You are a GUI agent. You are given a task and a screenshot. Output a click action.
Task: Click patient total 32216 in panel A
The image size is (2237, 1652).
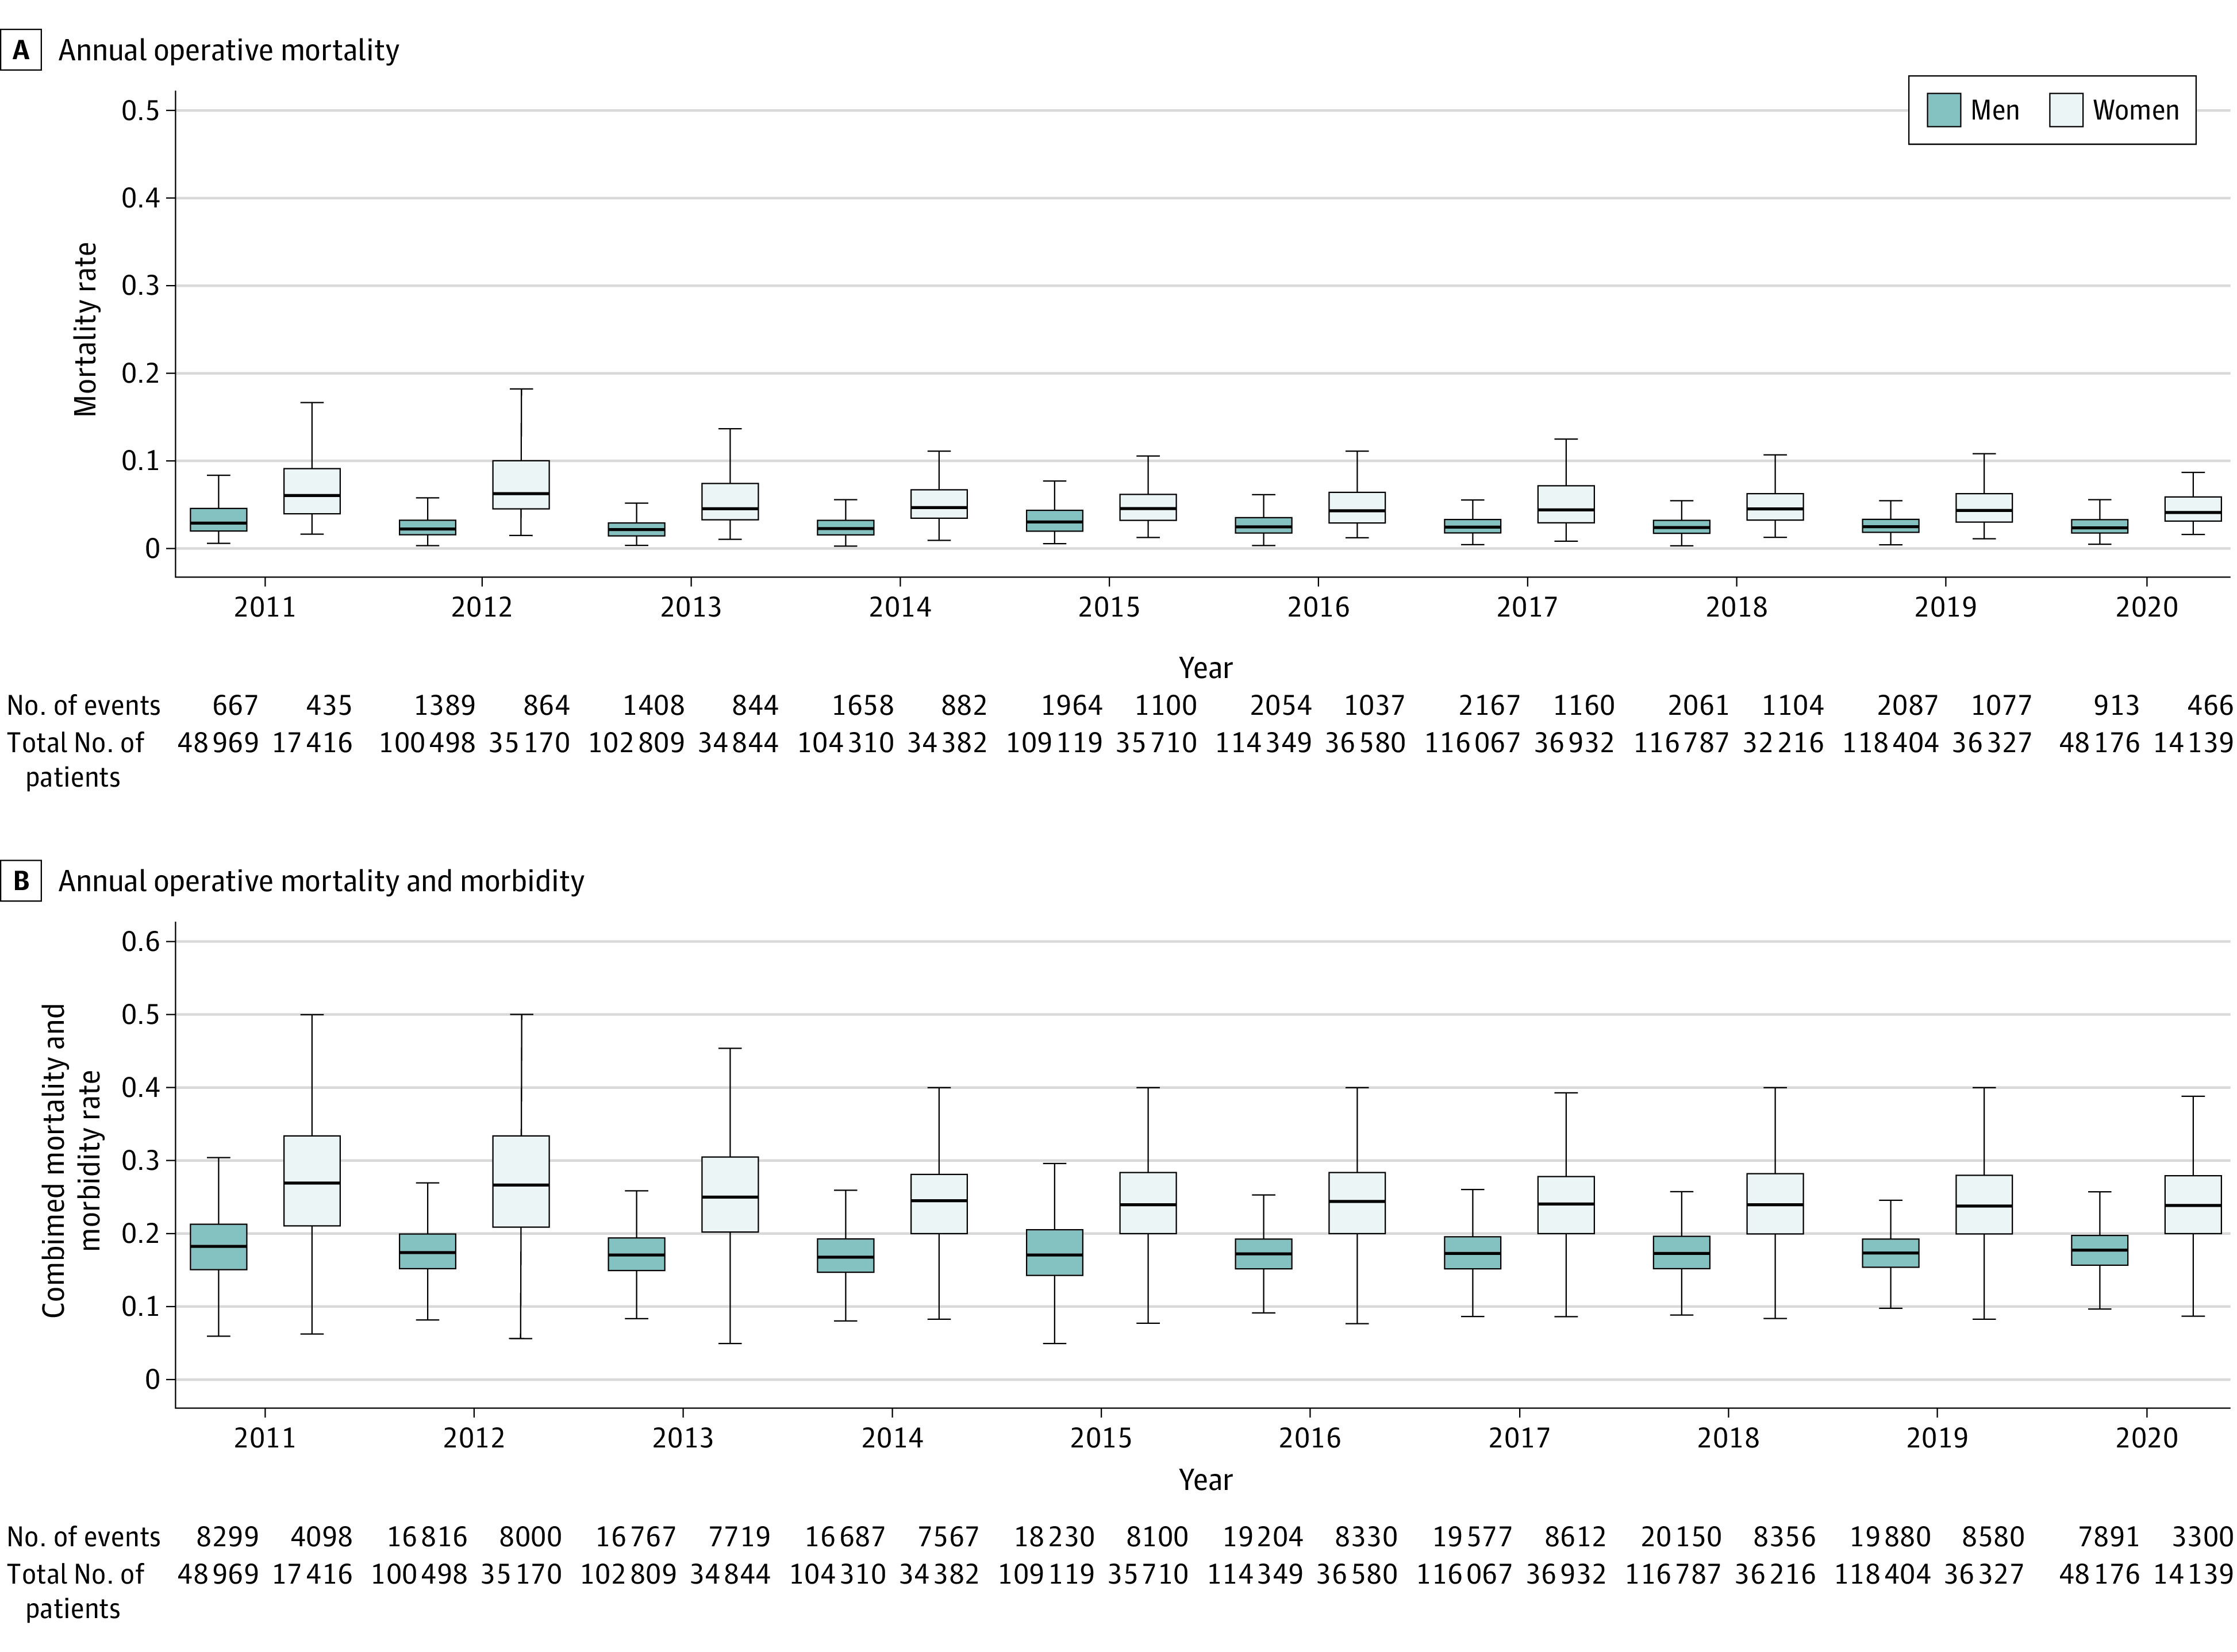(x=1784, y=743)
